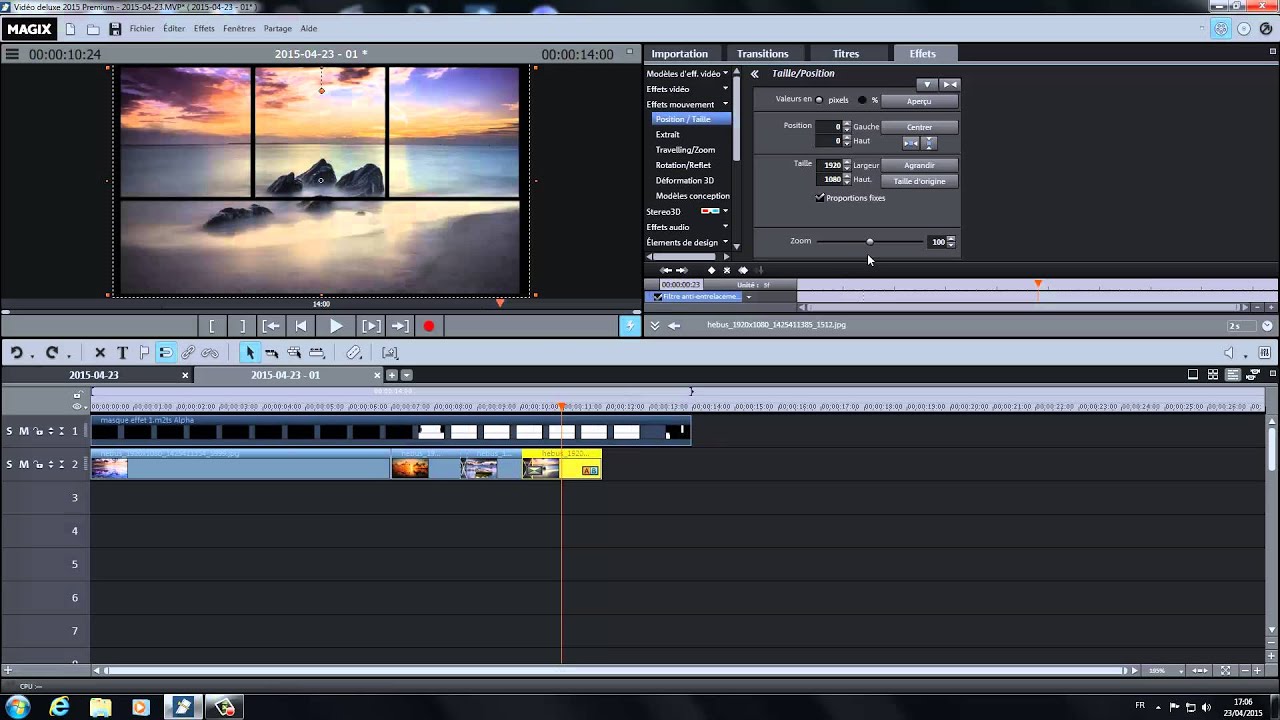Expand Modèles d'eff. vidéo category
1280x720 pixels.
pyautogui.click(x=687, y=74)
